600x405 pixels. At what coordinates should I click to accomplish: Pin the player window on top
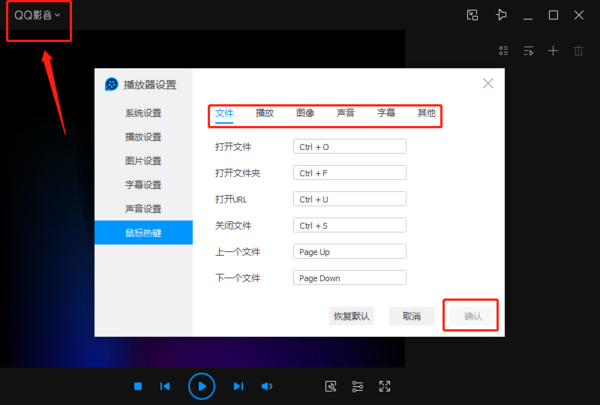point(501,15)
